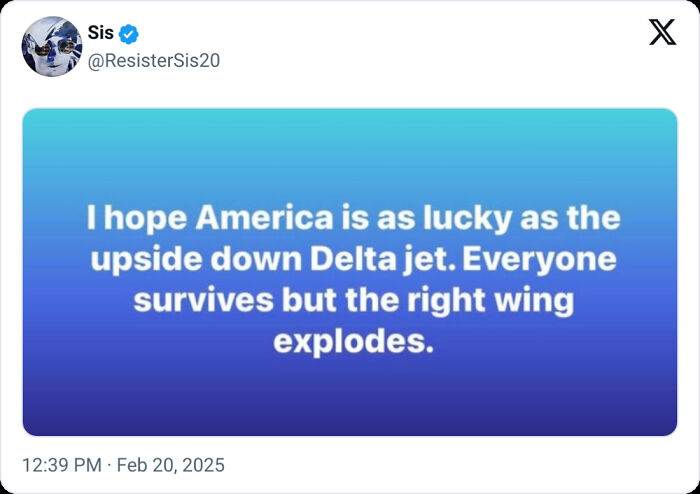Image resolution: width=700 pixels, height=494 pixels.
Task: Open the @ResisterSis20 handle link
Action: [x=155, y=60]
